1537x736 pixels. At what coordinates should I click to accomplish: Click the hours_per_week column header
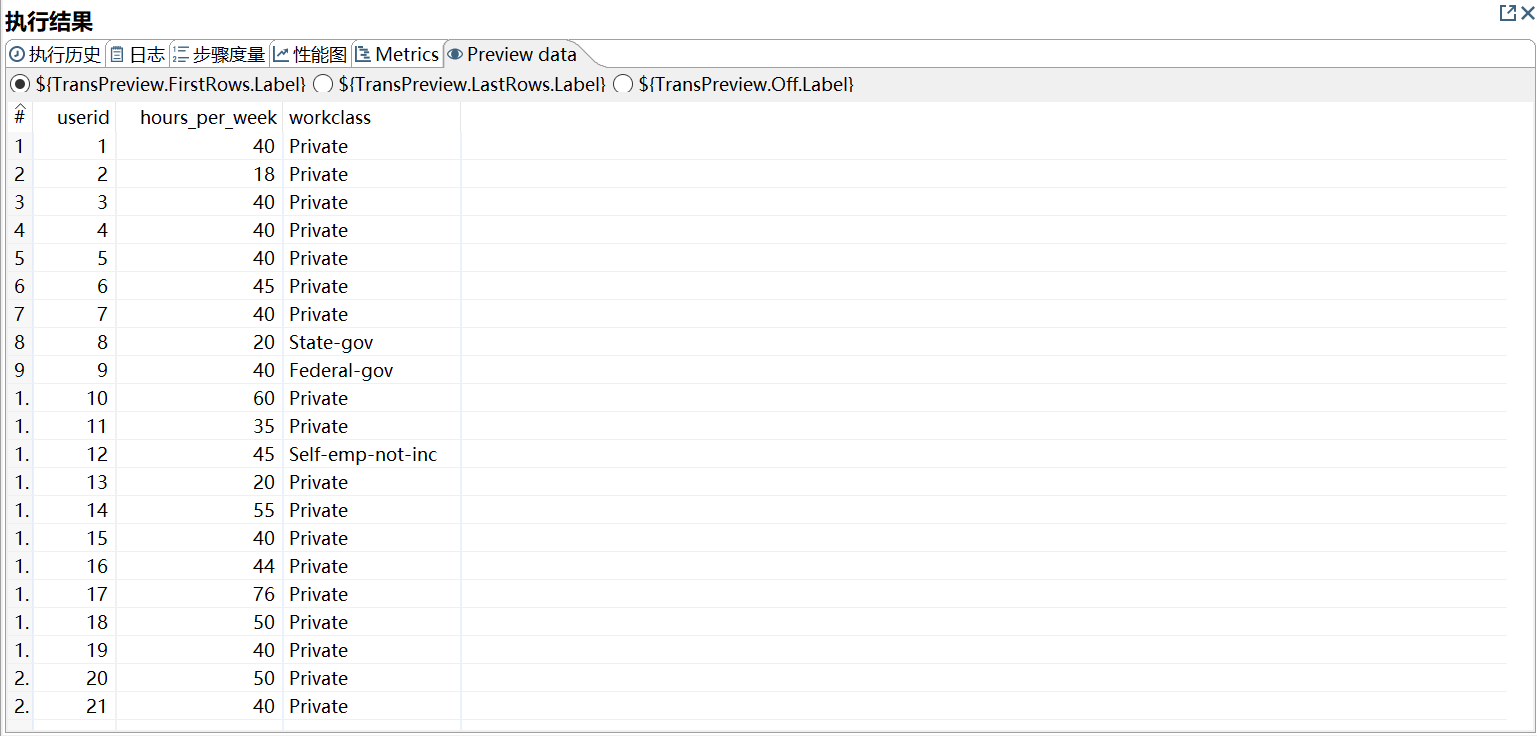pos(200,118)
